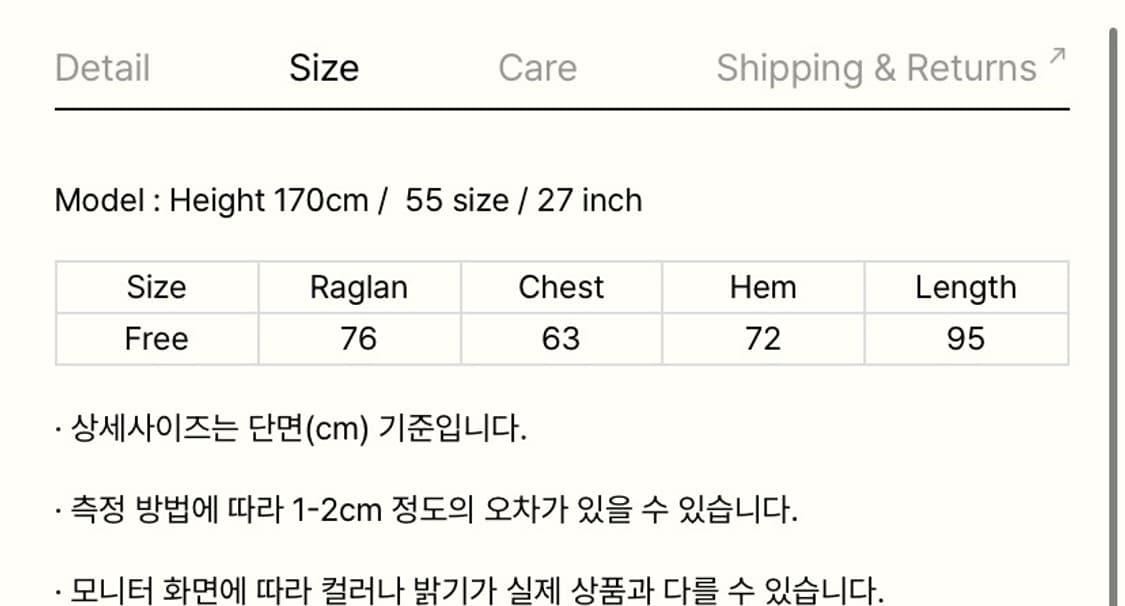Click the Raglan measurement value 76
Image resolution: width=1125 pixels, height=606 pixels.
pyautogui.click(x=360, y=338)
